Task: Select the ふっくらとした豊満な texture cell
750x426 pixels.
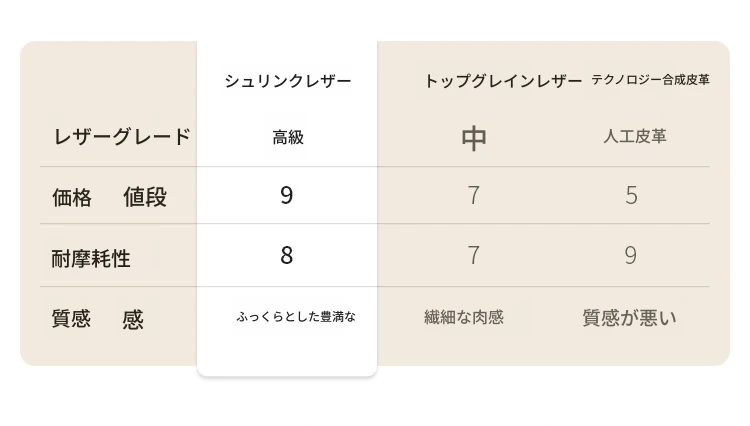Action: point(296,317)
